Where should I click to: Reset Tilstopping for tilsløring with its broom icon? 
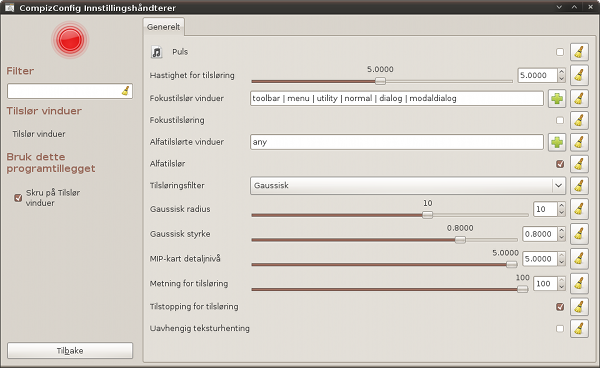(579, 306)
